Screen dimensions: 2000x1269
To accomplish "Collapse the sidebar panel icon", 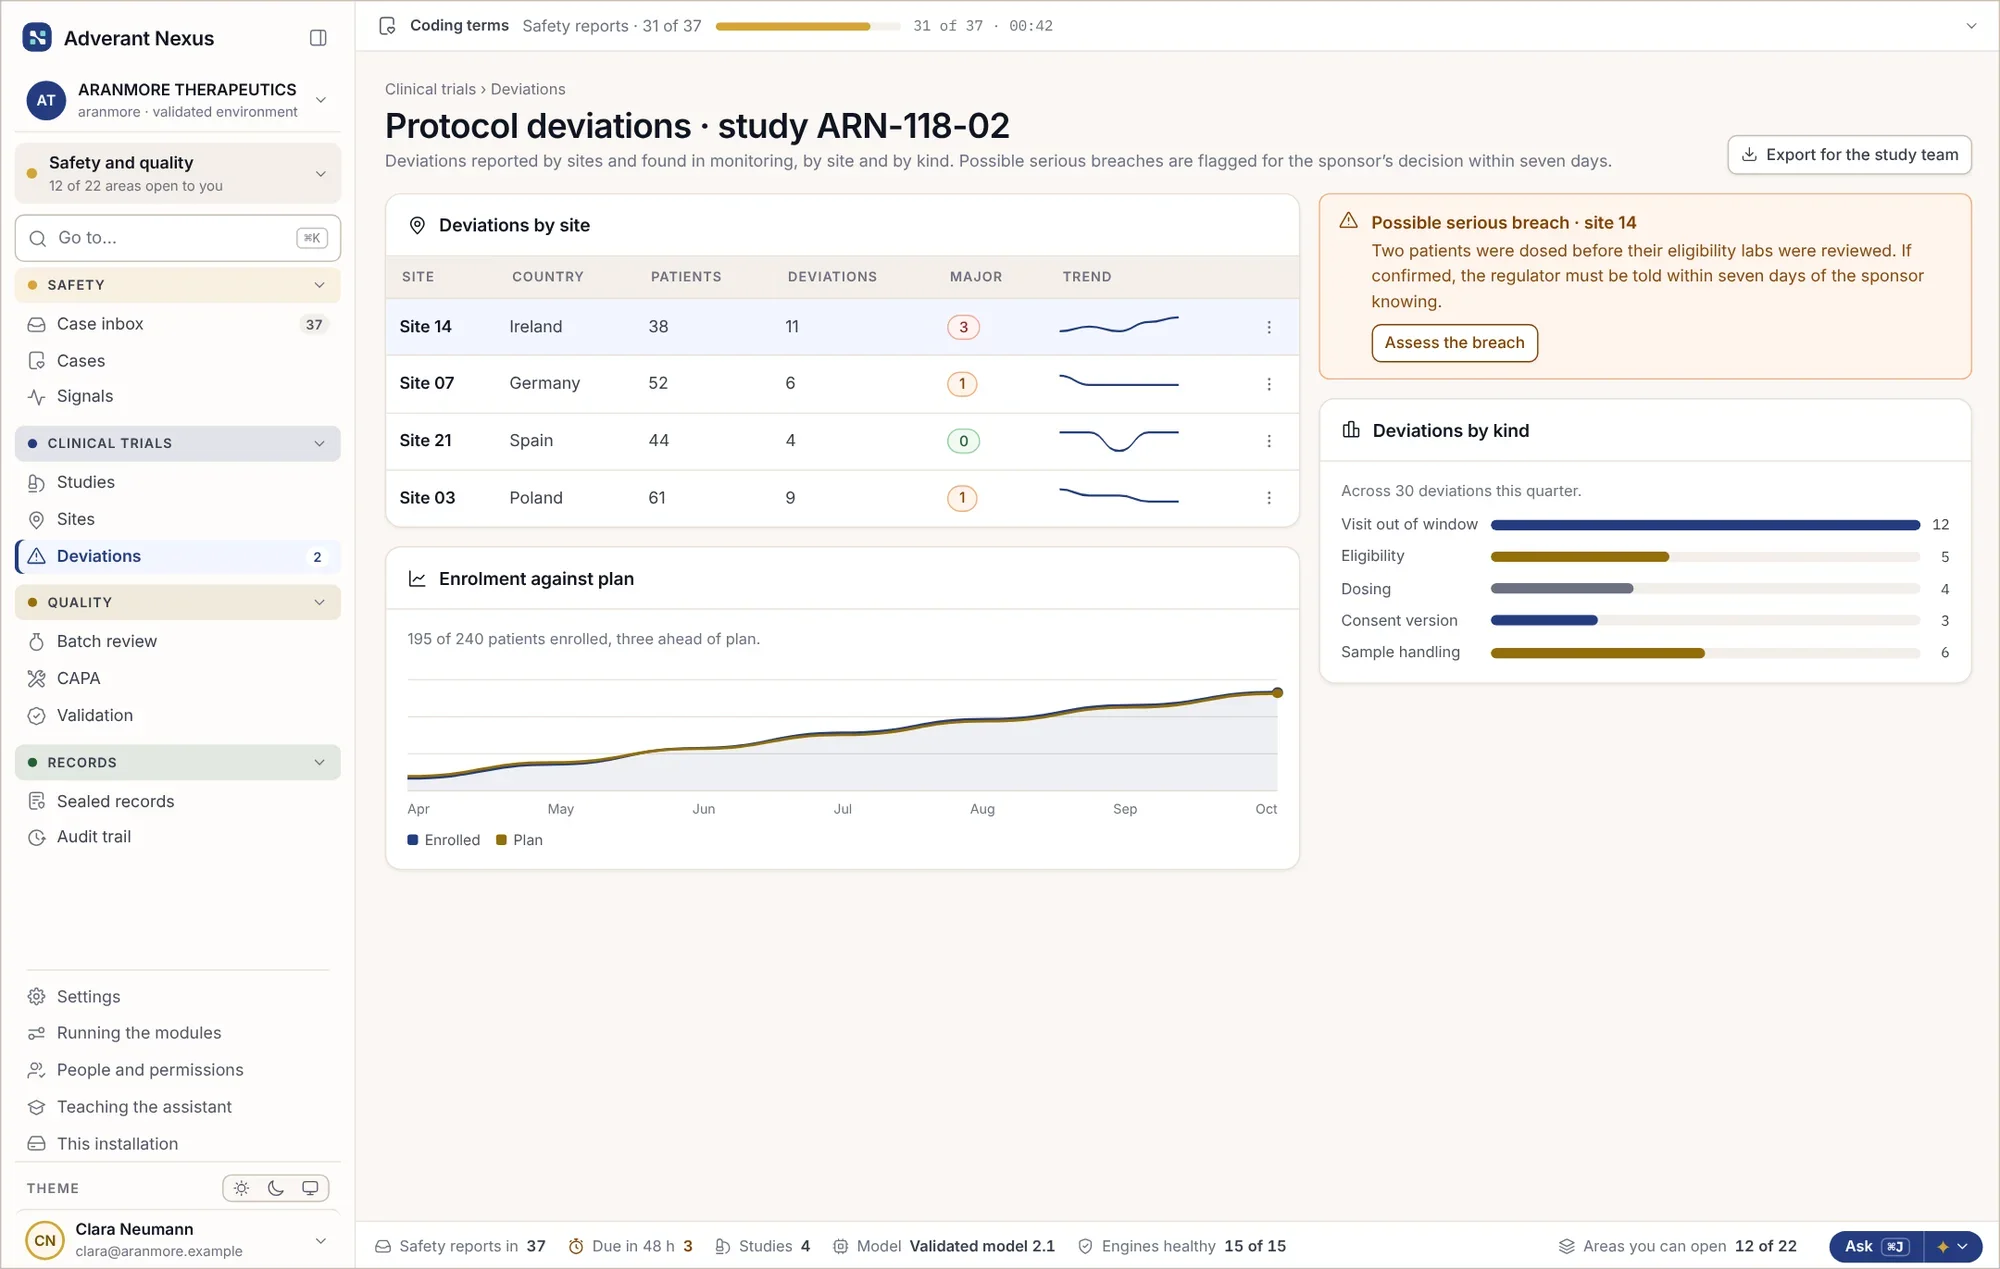I will pyautogui.click(x=318, y=38).
